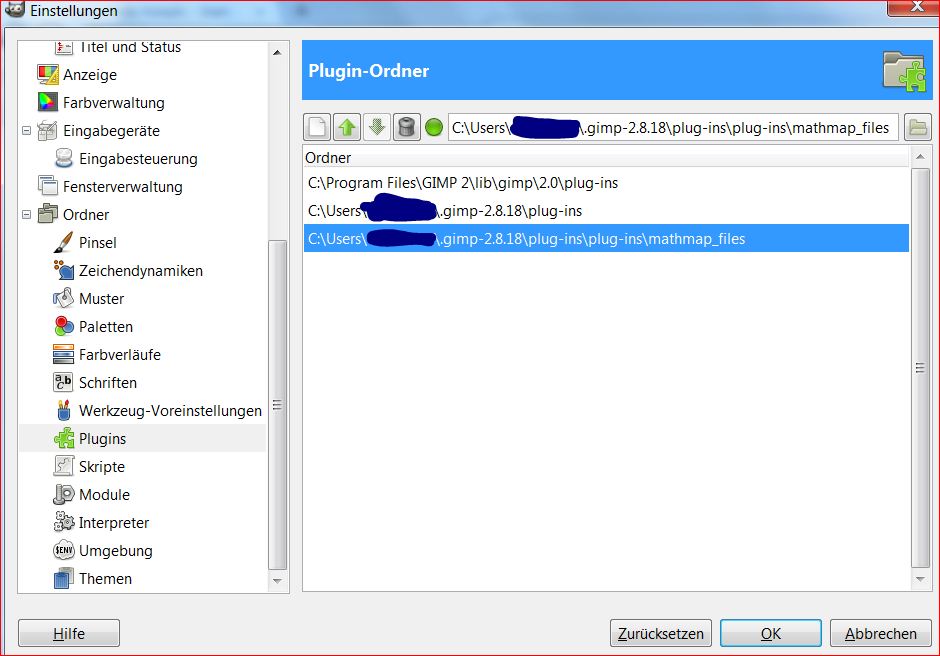Click the Schriften font icon
This screenshot has width=940, height=656.
[x=64, y=382]
